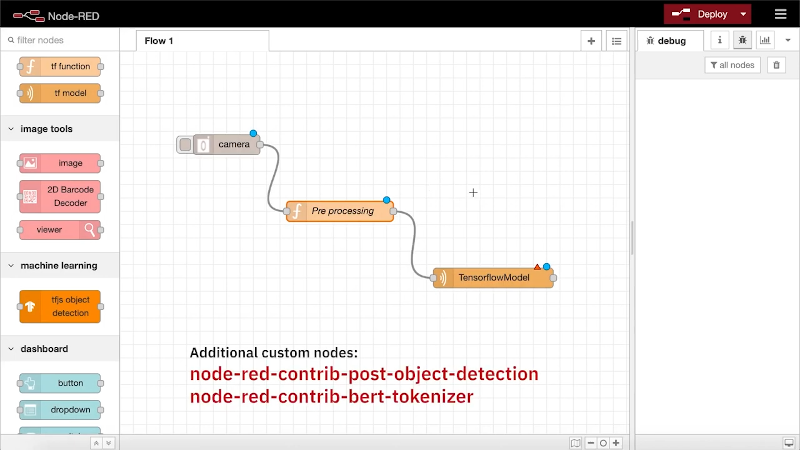Toggle the canvas navigator map icon
Image resolution: width=800 pixels, height=450 pixels.
tap(575, 442)
